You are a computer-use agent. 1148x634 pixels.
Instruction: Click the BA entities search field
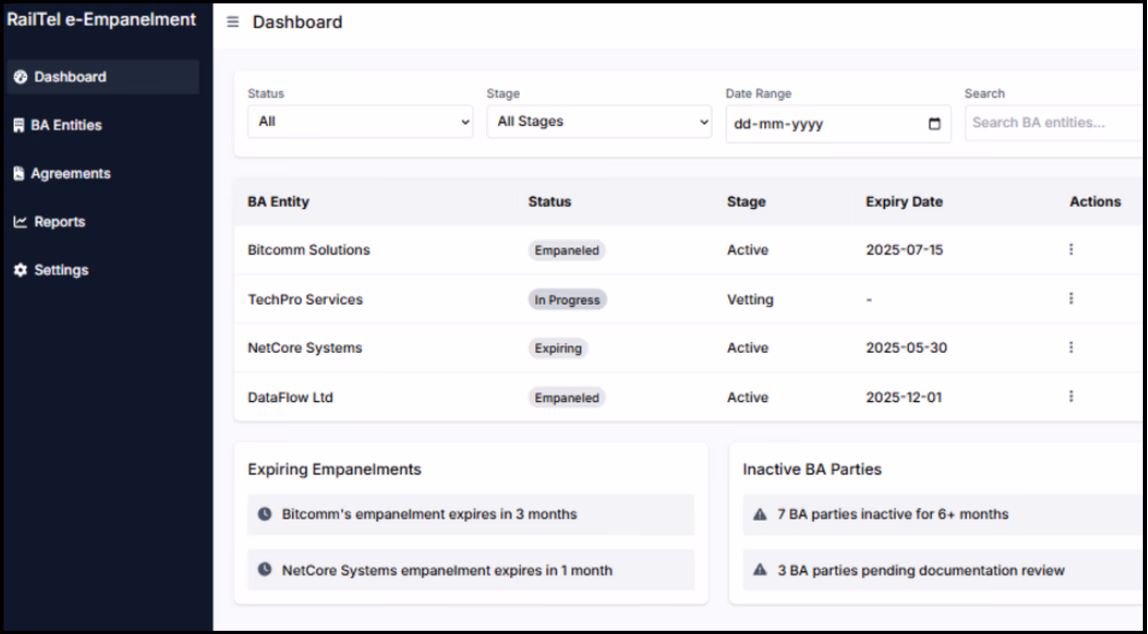point(1050,121)
